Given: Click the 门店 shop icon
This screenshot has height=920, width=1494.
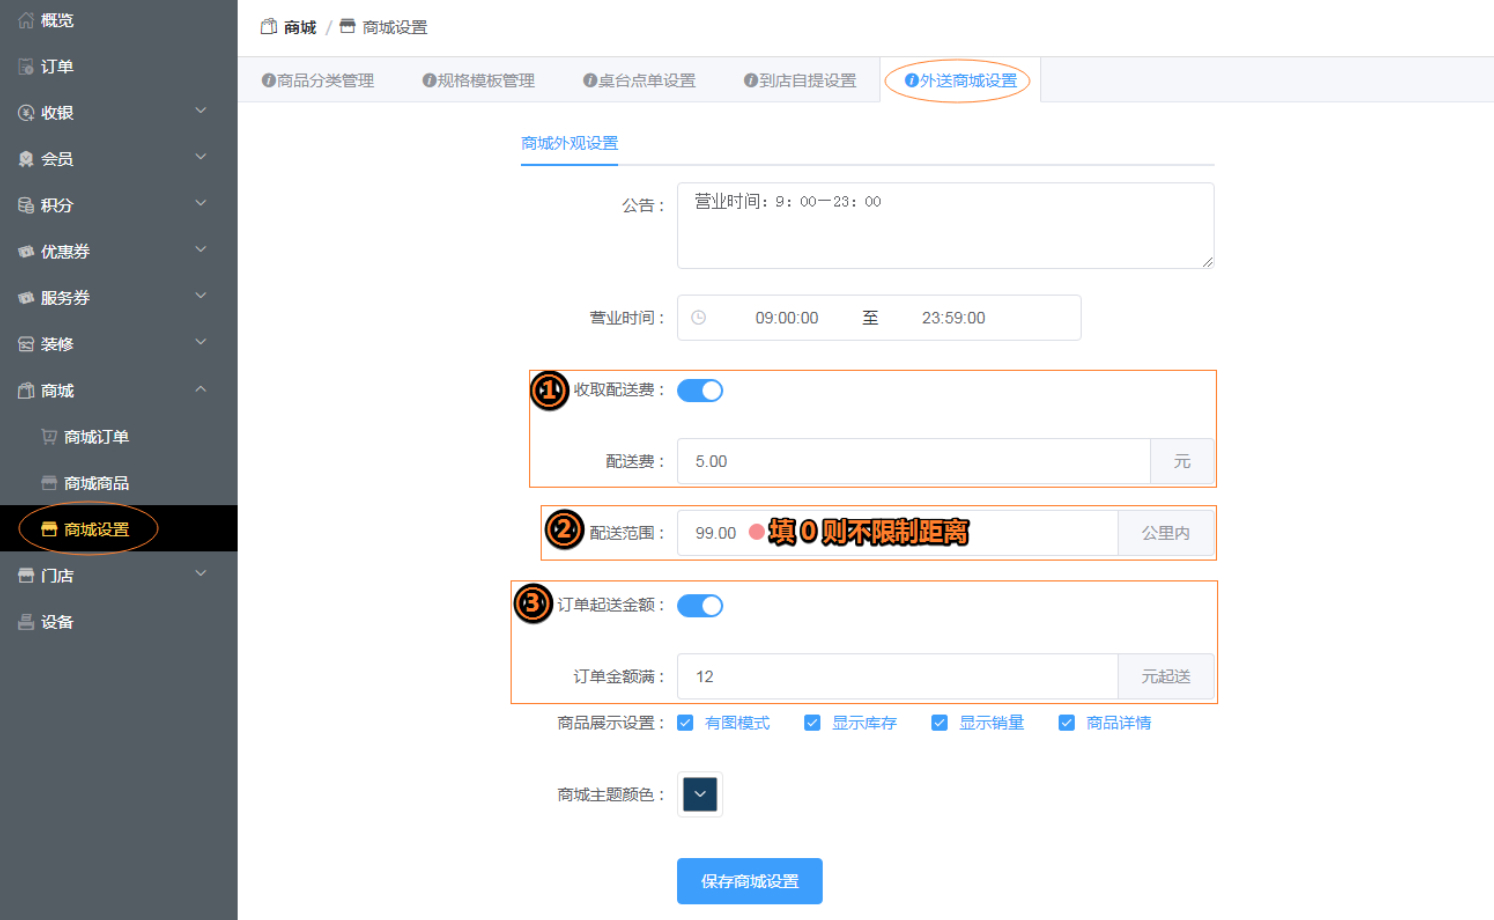Looking at the screenshot, I should point(26,576).
